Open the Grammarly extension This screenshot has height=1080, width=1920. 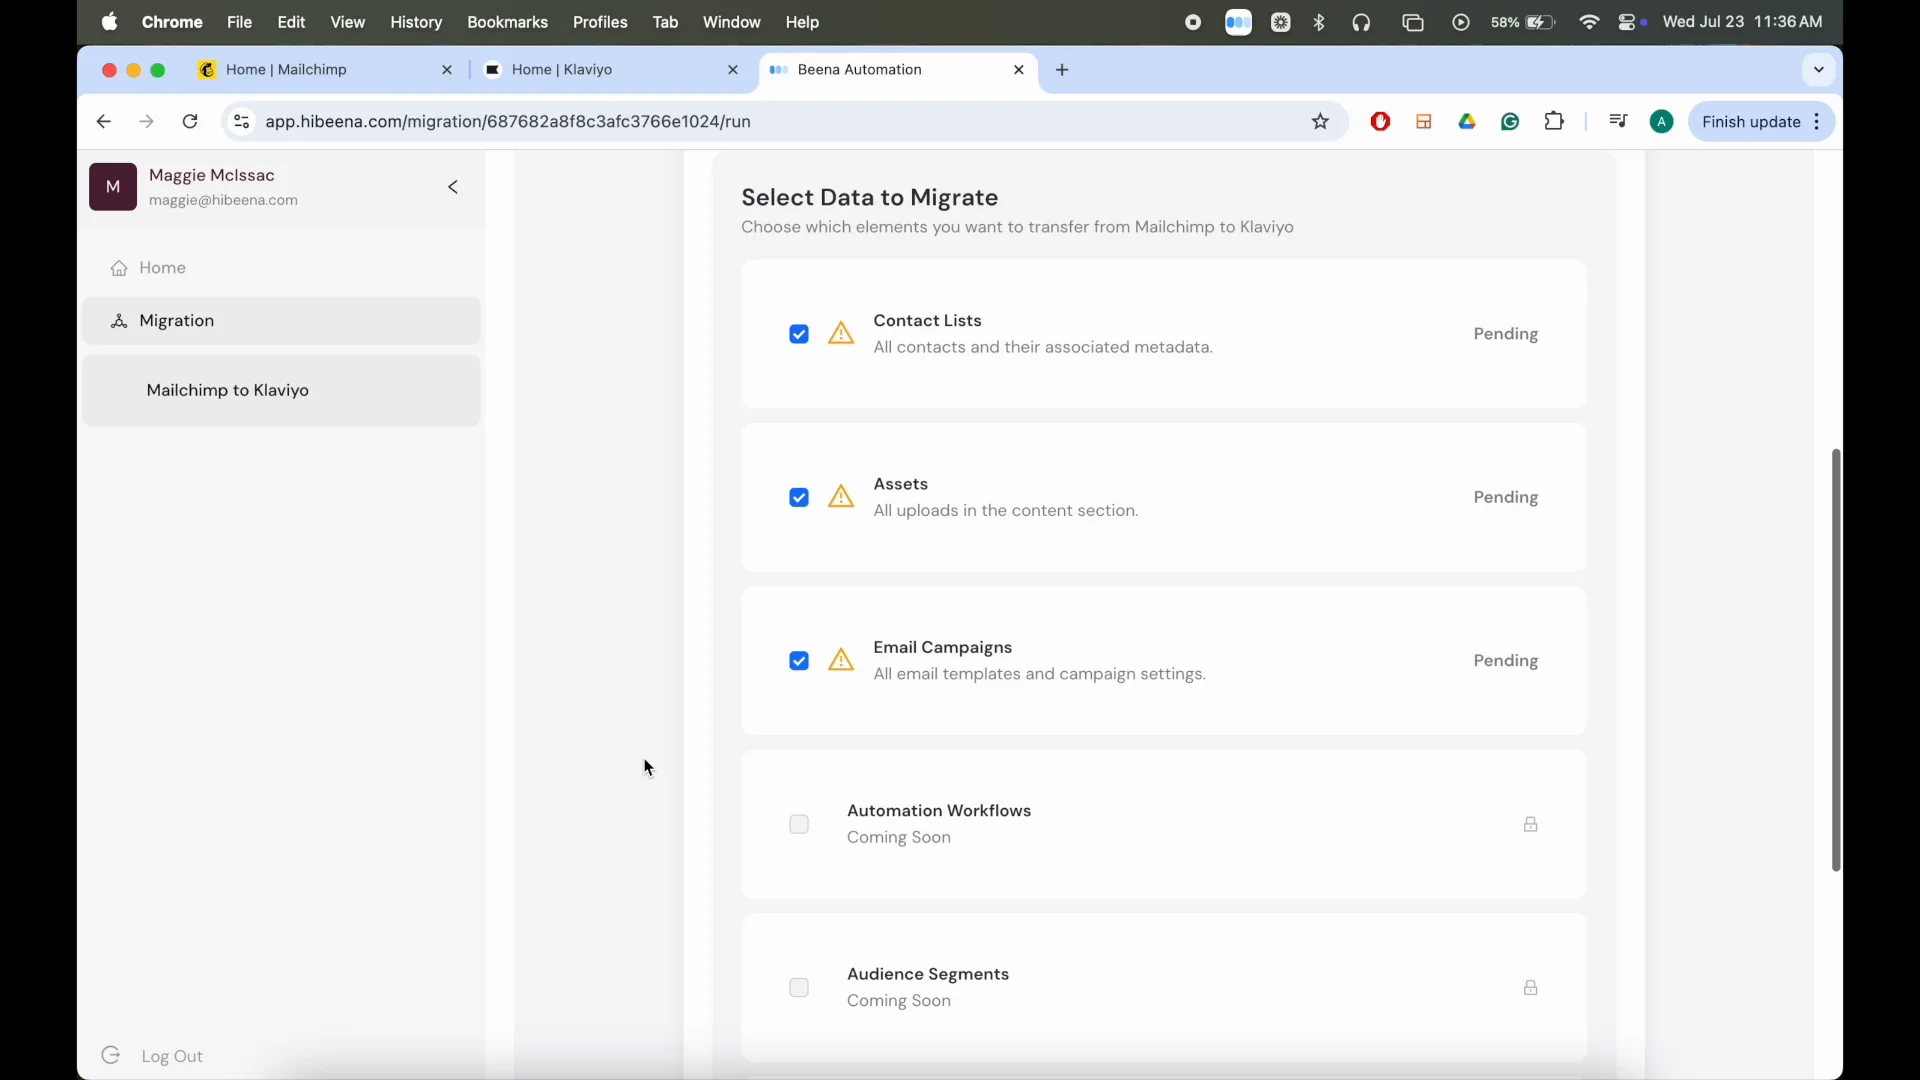pyautogui.click(x=1511, y=121)
